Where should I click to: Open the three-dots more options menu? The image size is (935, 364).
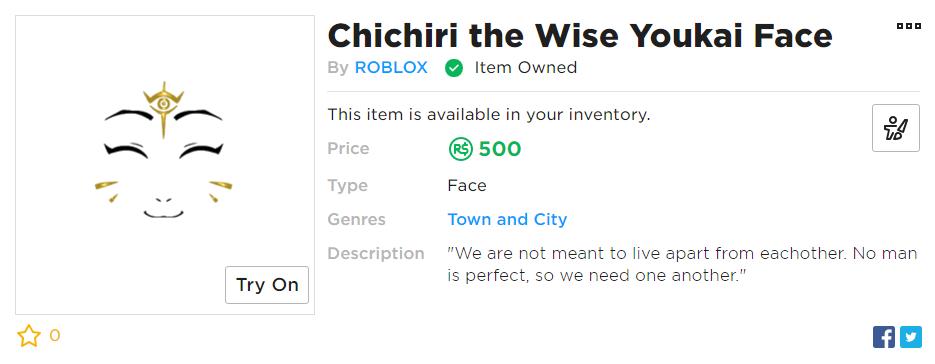coord(909,26)
